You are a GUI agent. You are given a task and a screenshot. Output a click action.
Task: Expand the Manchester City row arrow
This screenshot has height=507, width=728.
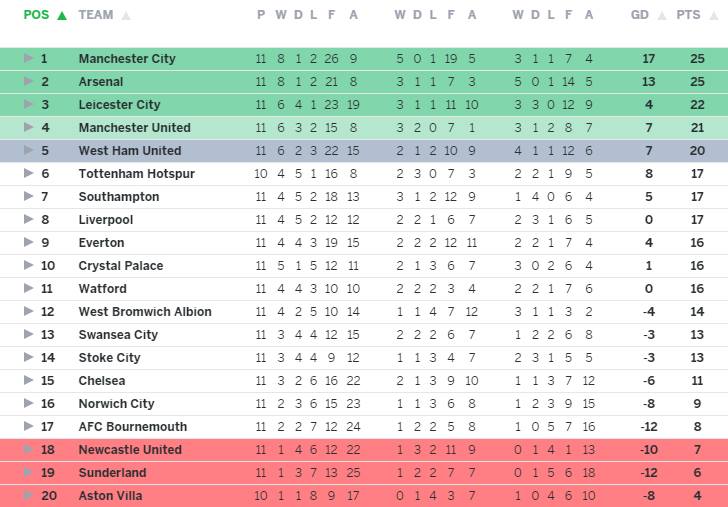coord(28,58)
